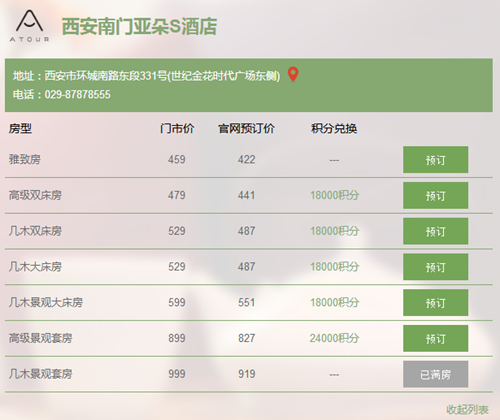Collapse the list via 收起列表
This screenshot has width=500, height=420.
tap(467, 409)
